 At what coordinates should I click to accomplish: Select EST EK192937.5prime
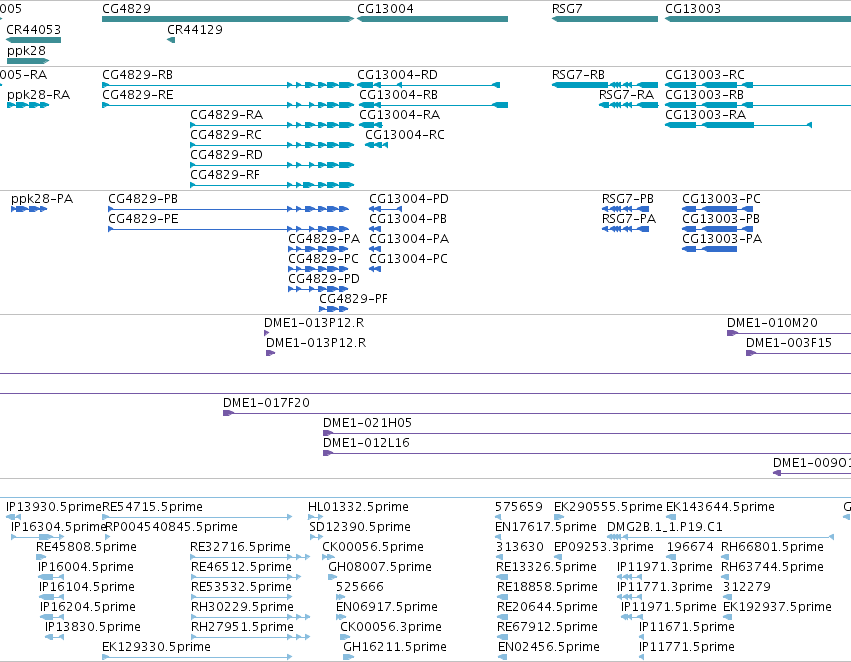pyautogui.click(x=777, y=607)
